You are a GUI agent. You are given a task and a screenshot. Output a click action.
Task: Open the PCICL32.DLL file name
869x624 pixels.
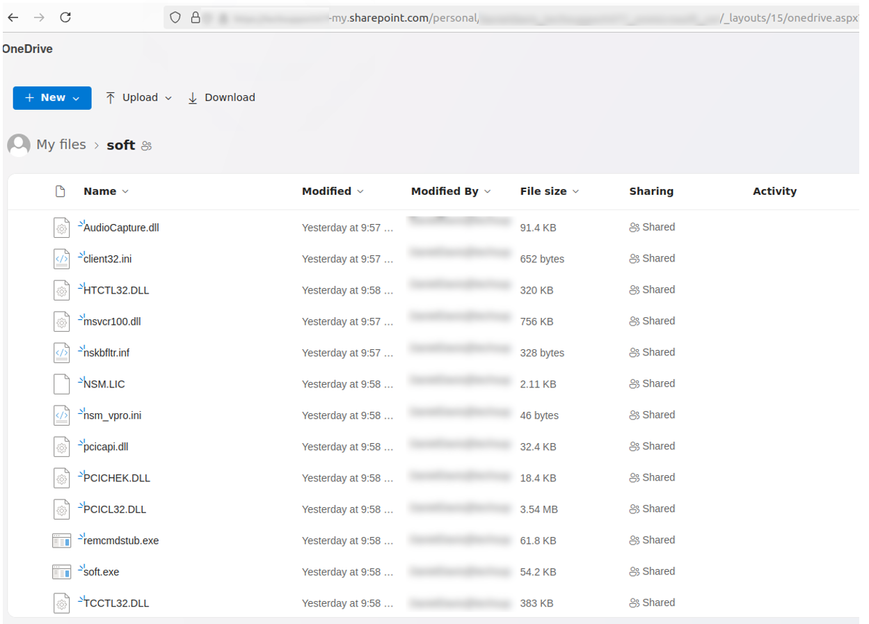pyautogui.click(x=115, y=509)
